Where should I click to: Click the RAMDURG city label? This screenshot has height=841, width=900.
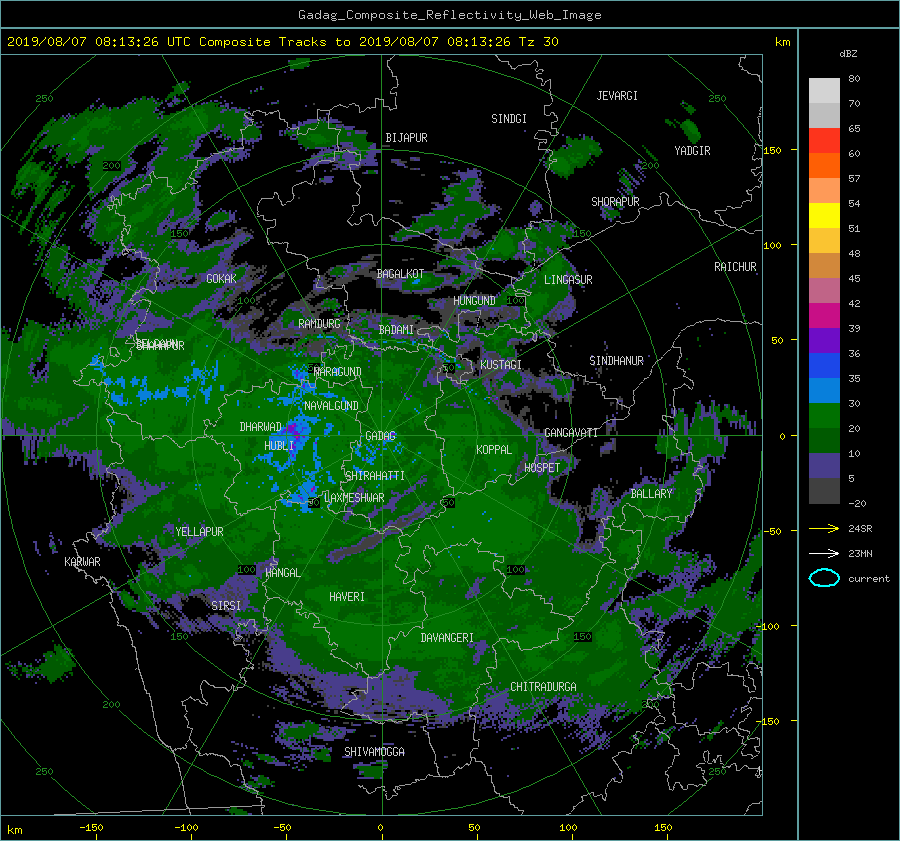(319, 324)
